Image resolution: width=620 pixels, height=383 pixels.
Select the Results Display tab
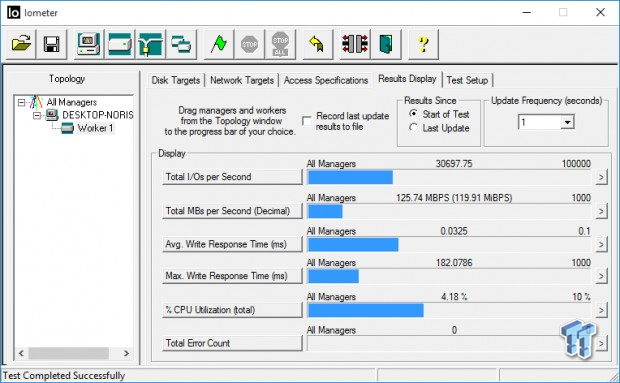coord(407,79)
